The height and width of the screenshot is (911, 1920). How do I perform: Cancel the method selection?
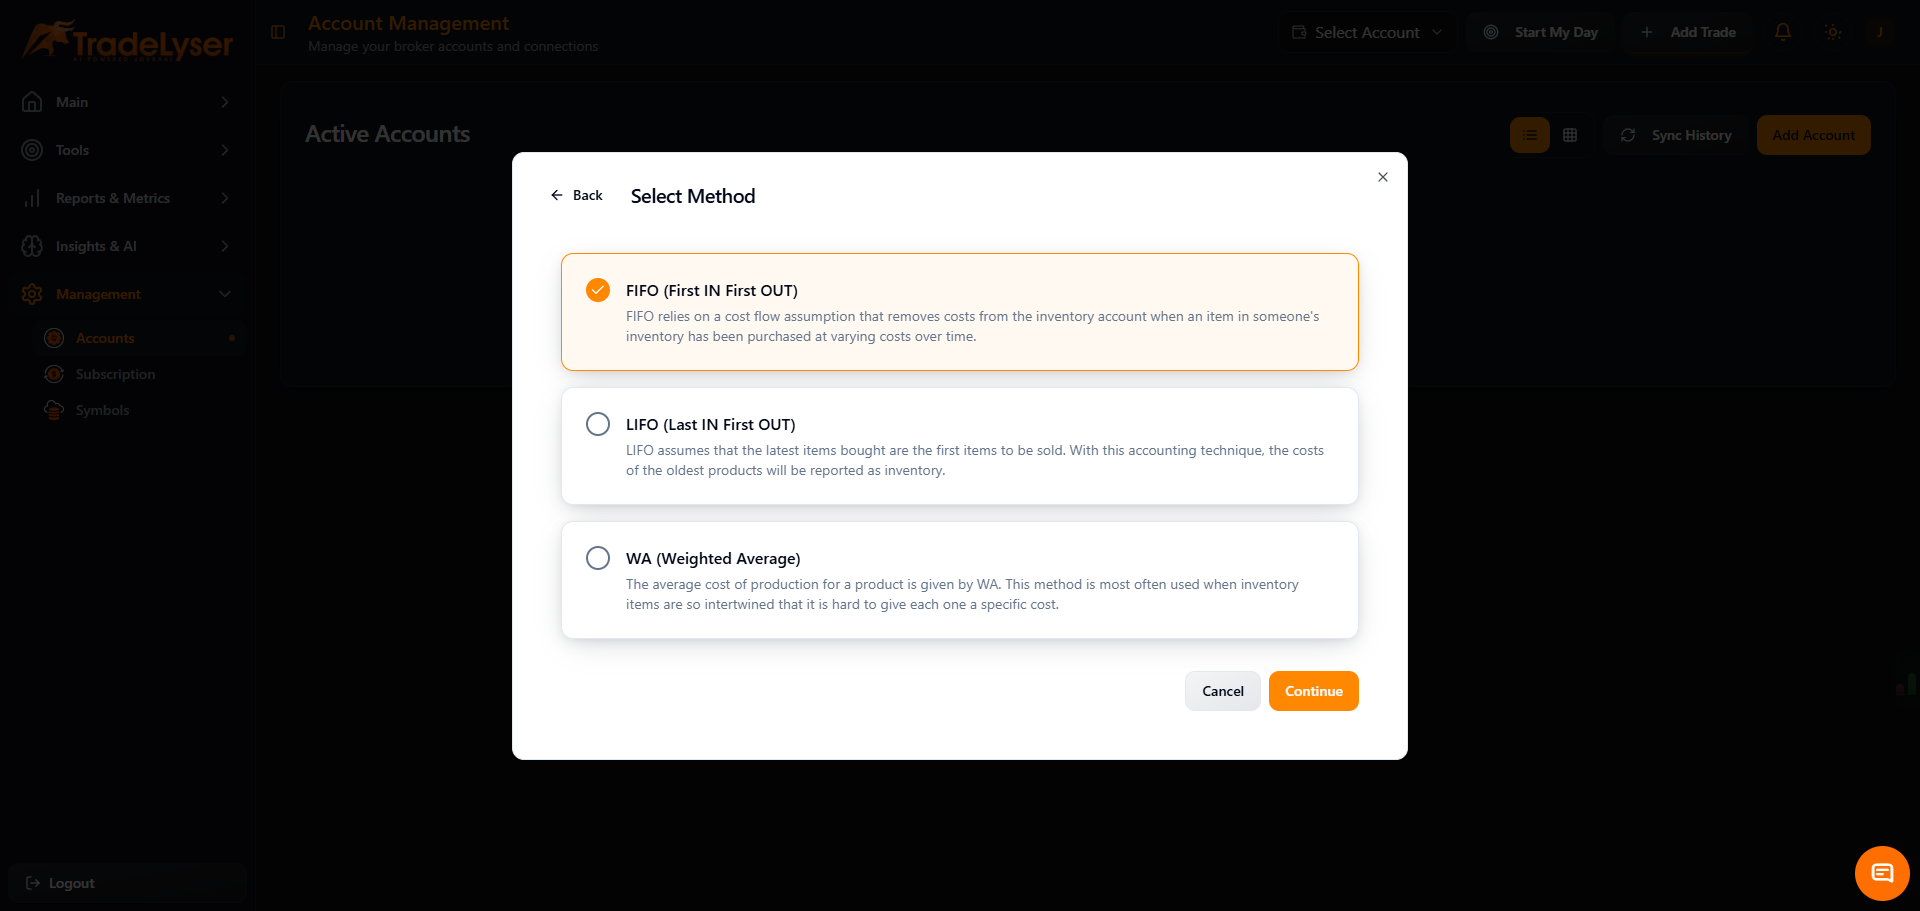1222,690
